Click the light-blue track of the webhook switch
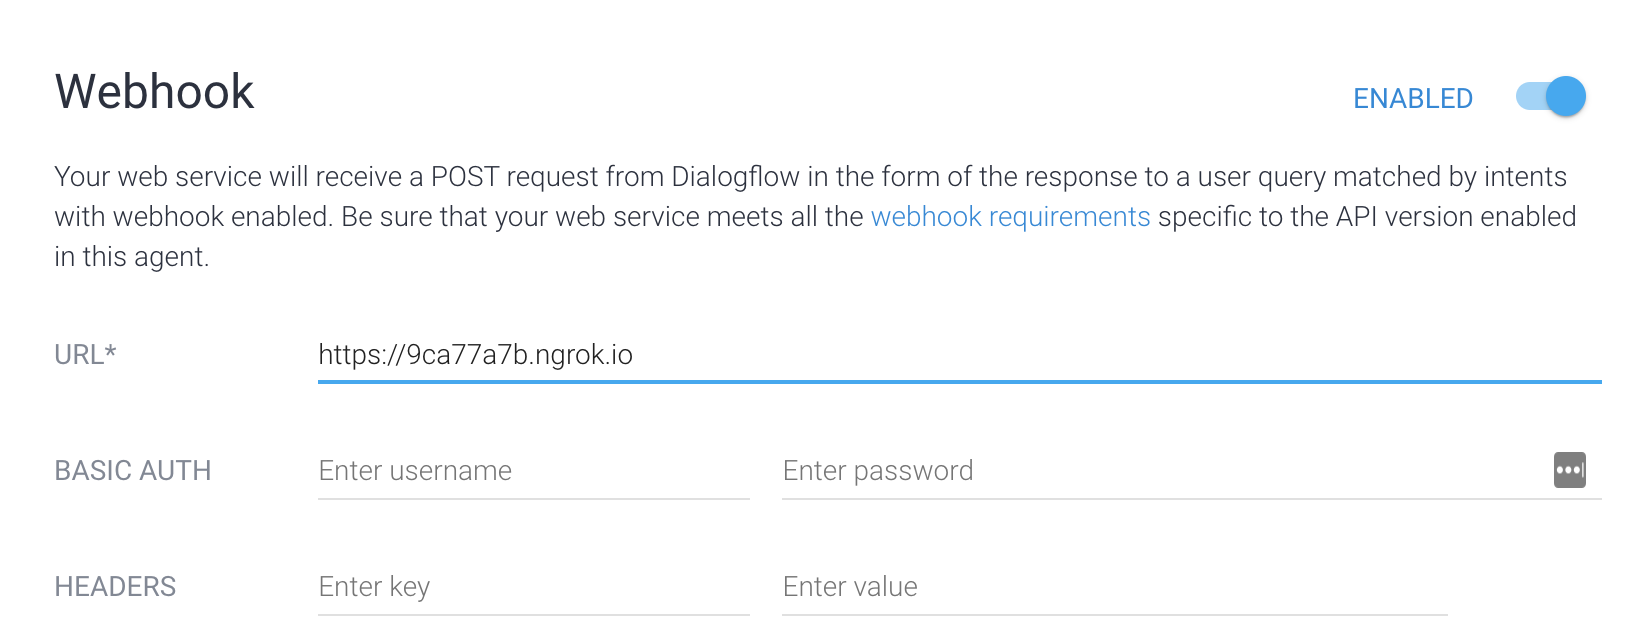 (1530, 97)
